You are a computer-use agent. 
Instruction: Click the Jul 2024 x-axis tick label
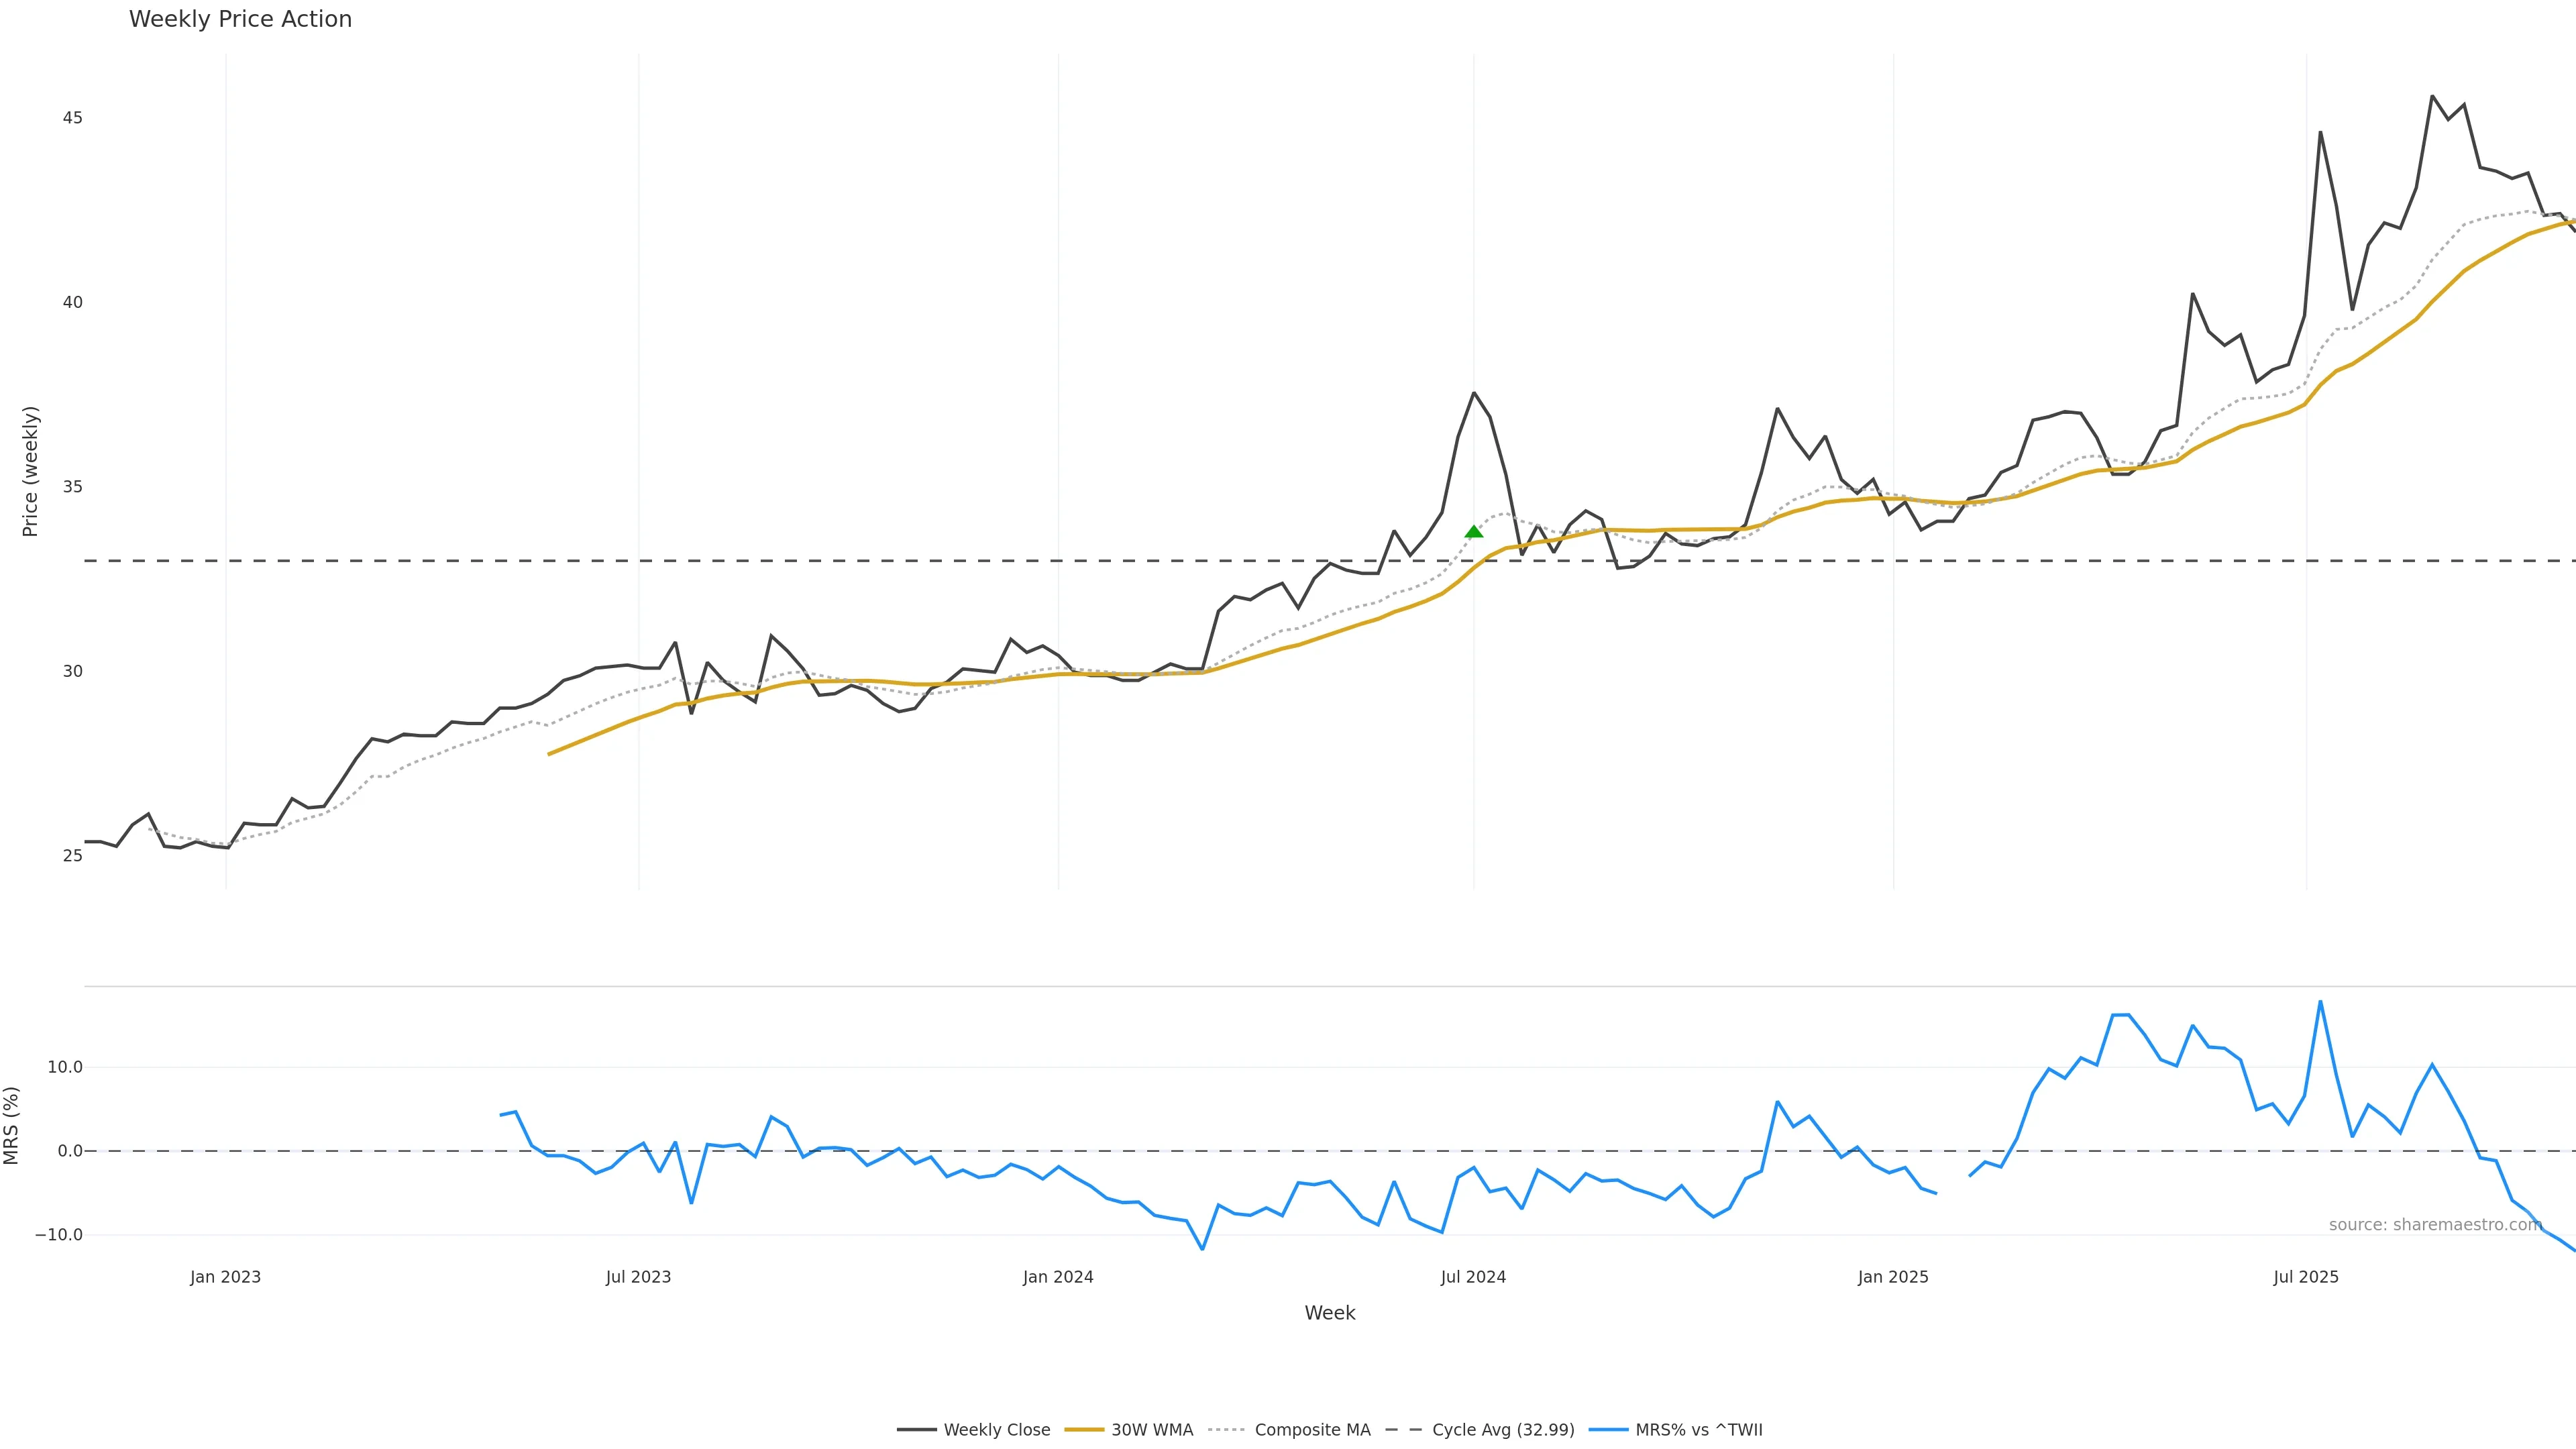click(x=1472, y=1277)
